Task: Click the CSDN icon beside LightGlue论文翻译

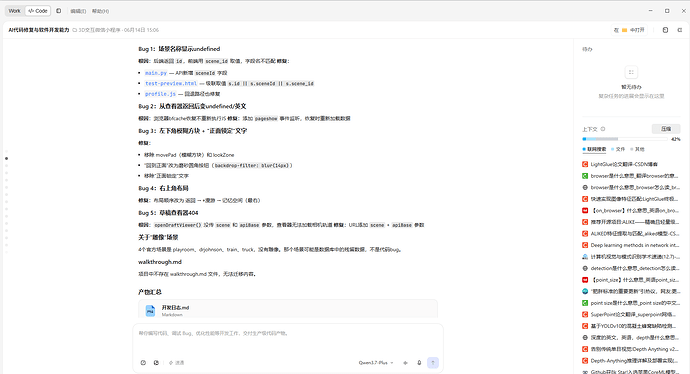Action: (x=585, y=164)
